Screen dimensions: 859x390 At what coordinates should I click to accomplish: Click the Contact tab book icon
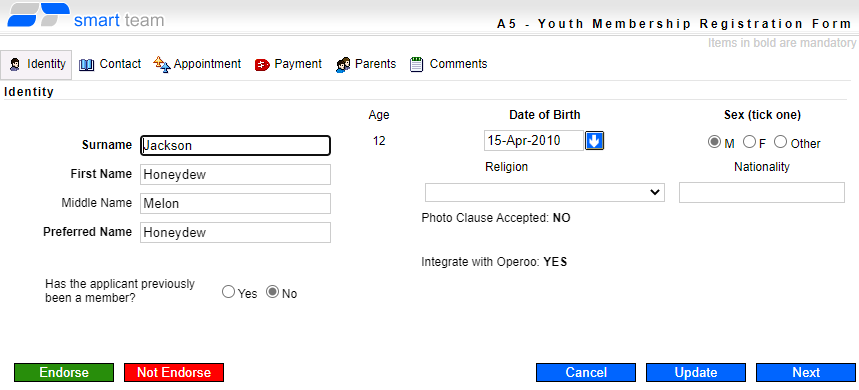[x=87, y=65]
